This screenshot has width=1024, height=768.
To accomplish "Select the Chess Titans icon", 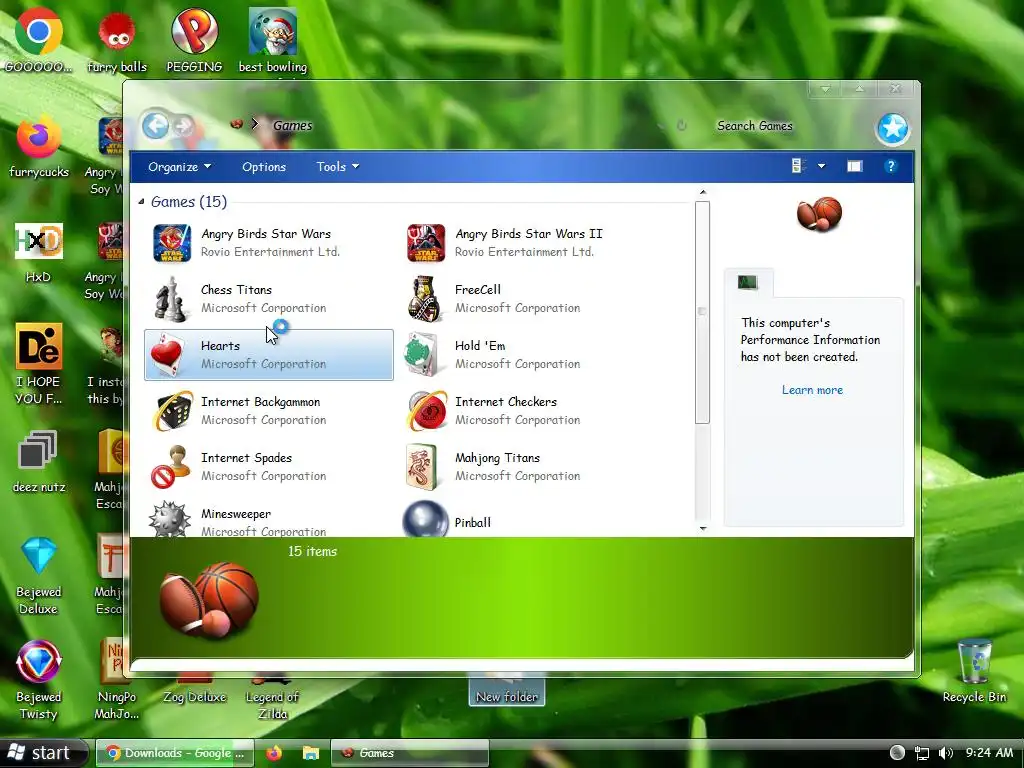I will coord(170,299).
